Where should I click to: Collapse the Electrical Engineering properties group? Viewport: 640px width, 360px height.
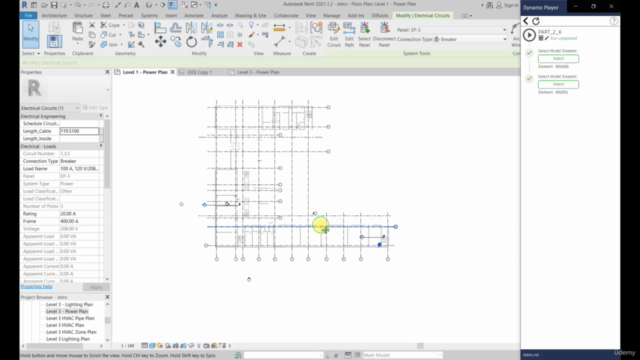point(101,116)
